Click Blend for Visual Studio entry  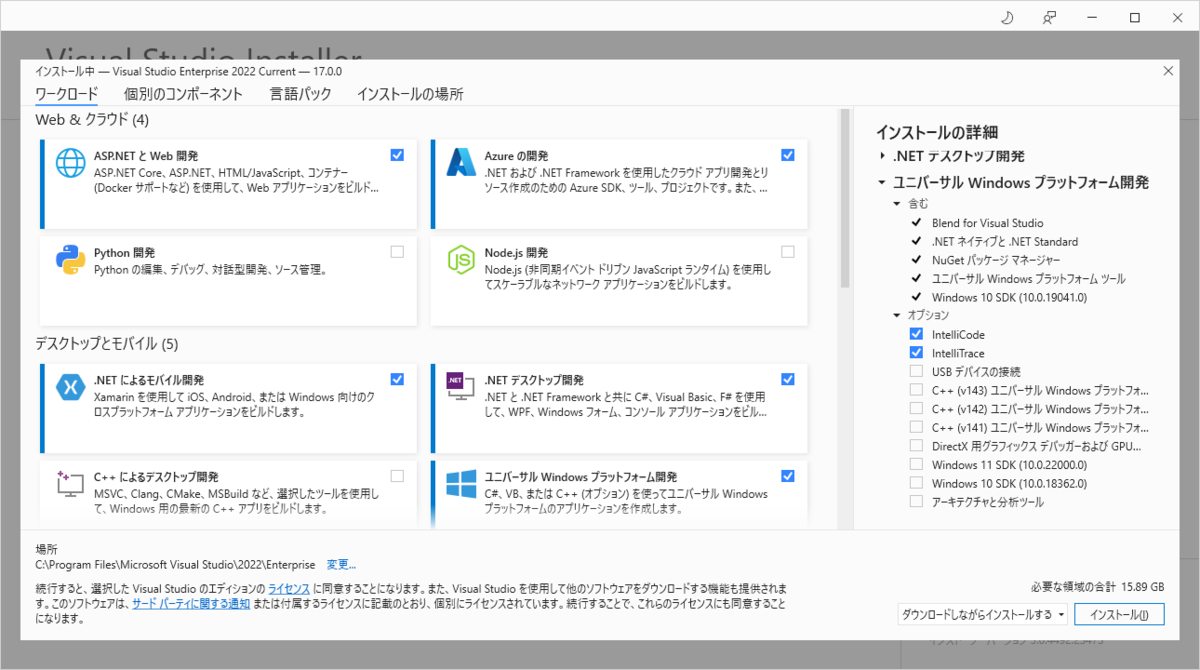[x=987, y=223]
